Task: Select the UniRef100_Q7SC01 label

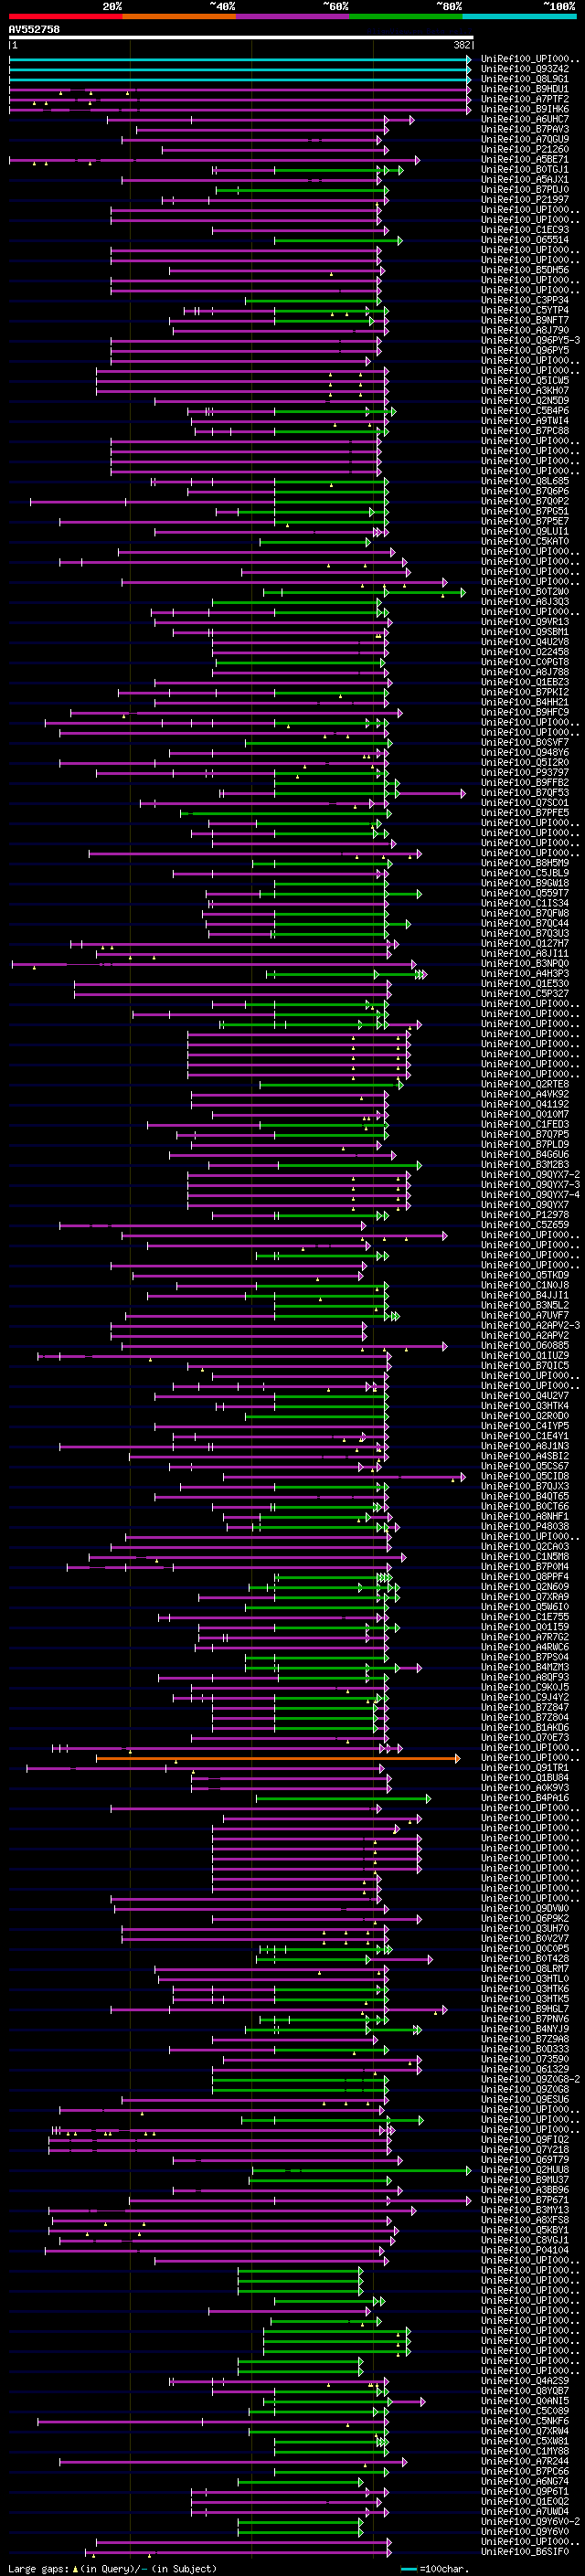Action: pyautogui.click(x=525, y=802)
